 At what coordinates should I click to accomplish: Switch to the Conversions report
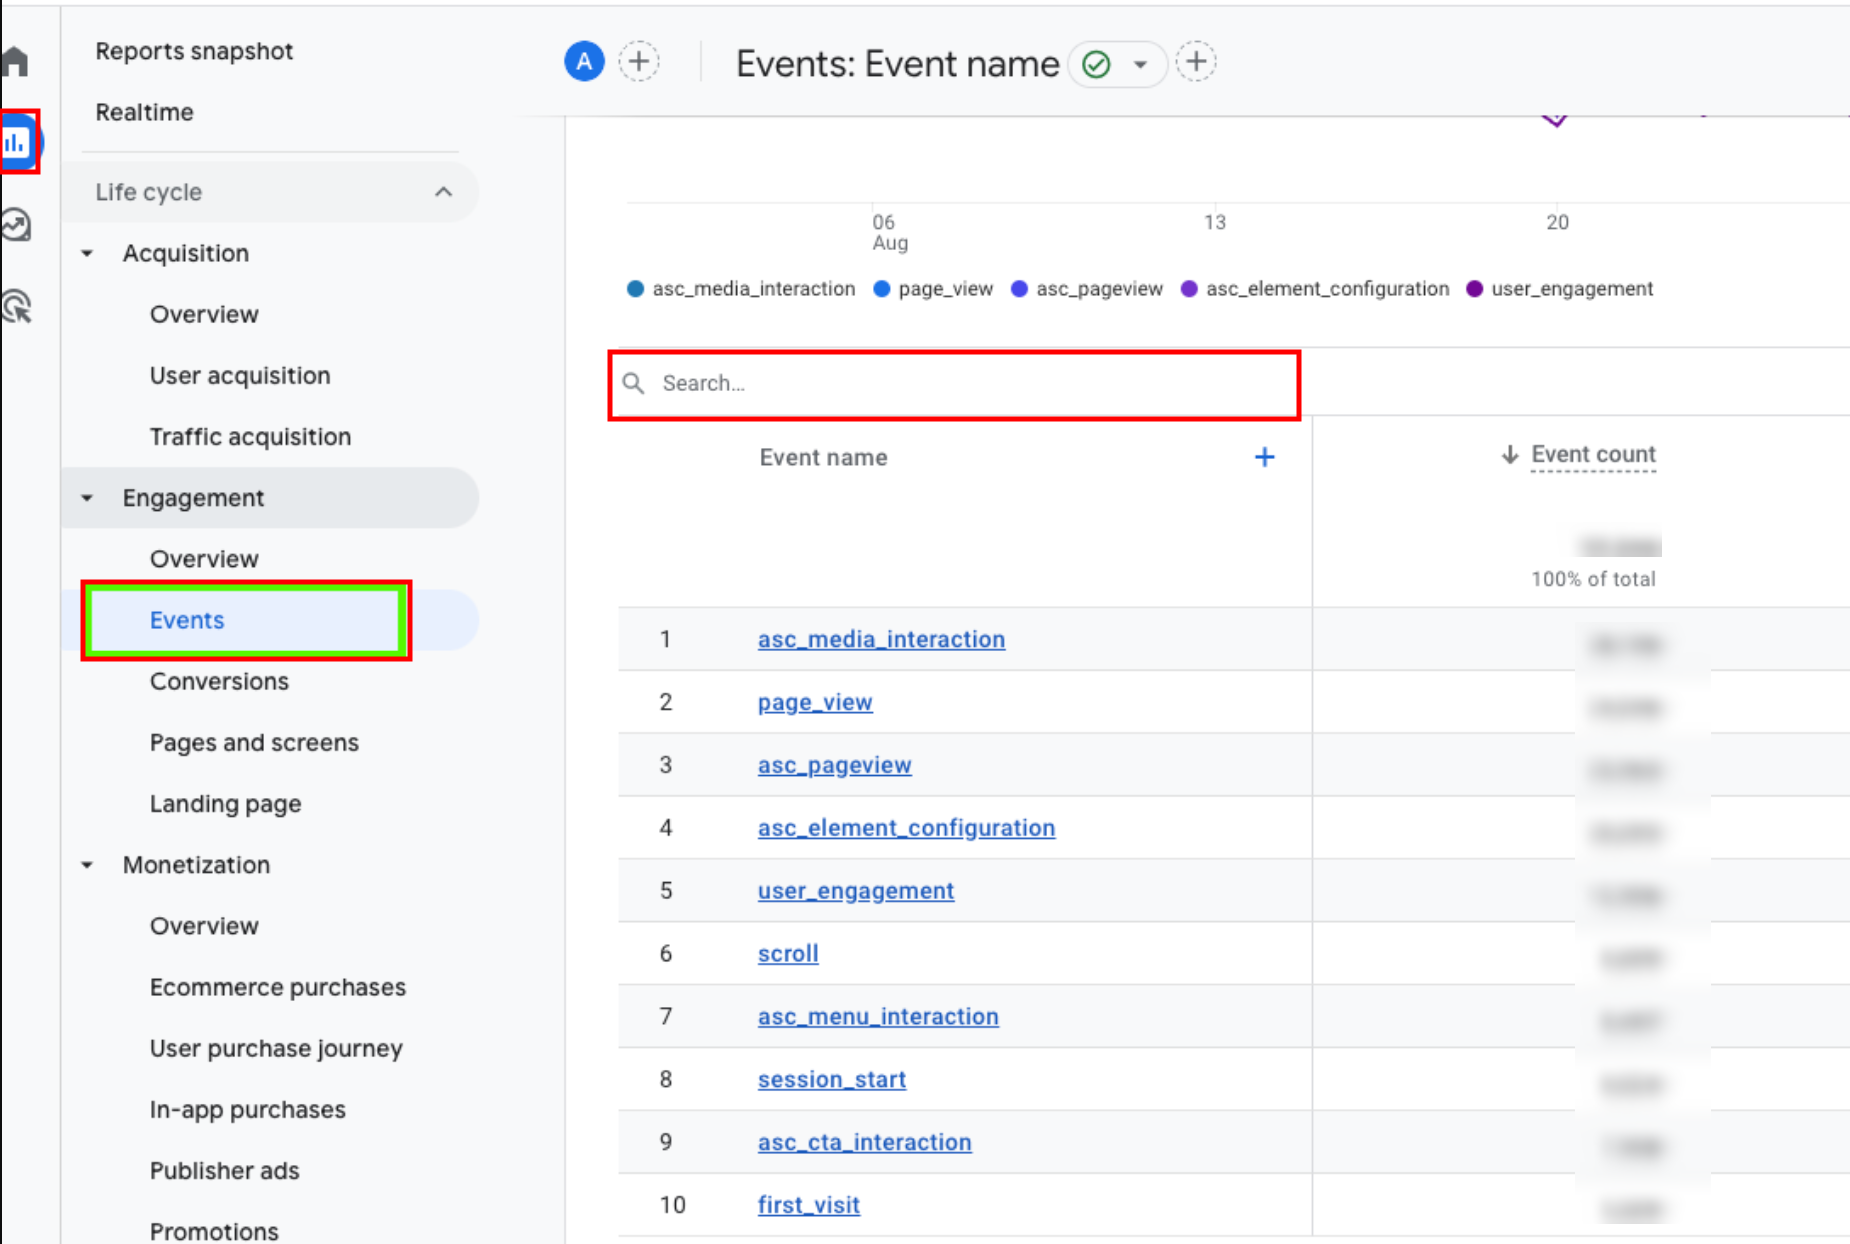coord(219,681)
